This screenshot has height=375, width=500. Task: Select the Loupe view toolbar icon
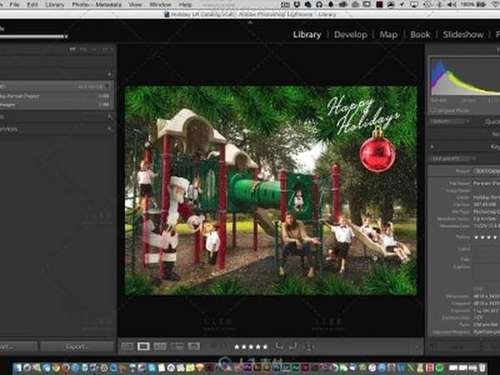coord(143,347)
